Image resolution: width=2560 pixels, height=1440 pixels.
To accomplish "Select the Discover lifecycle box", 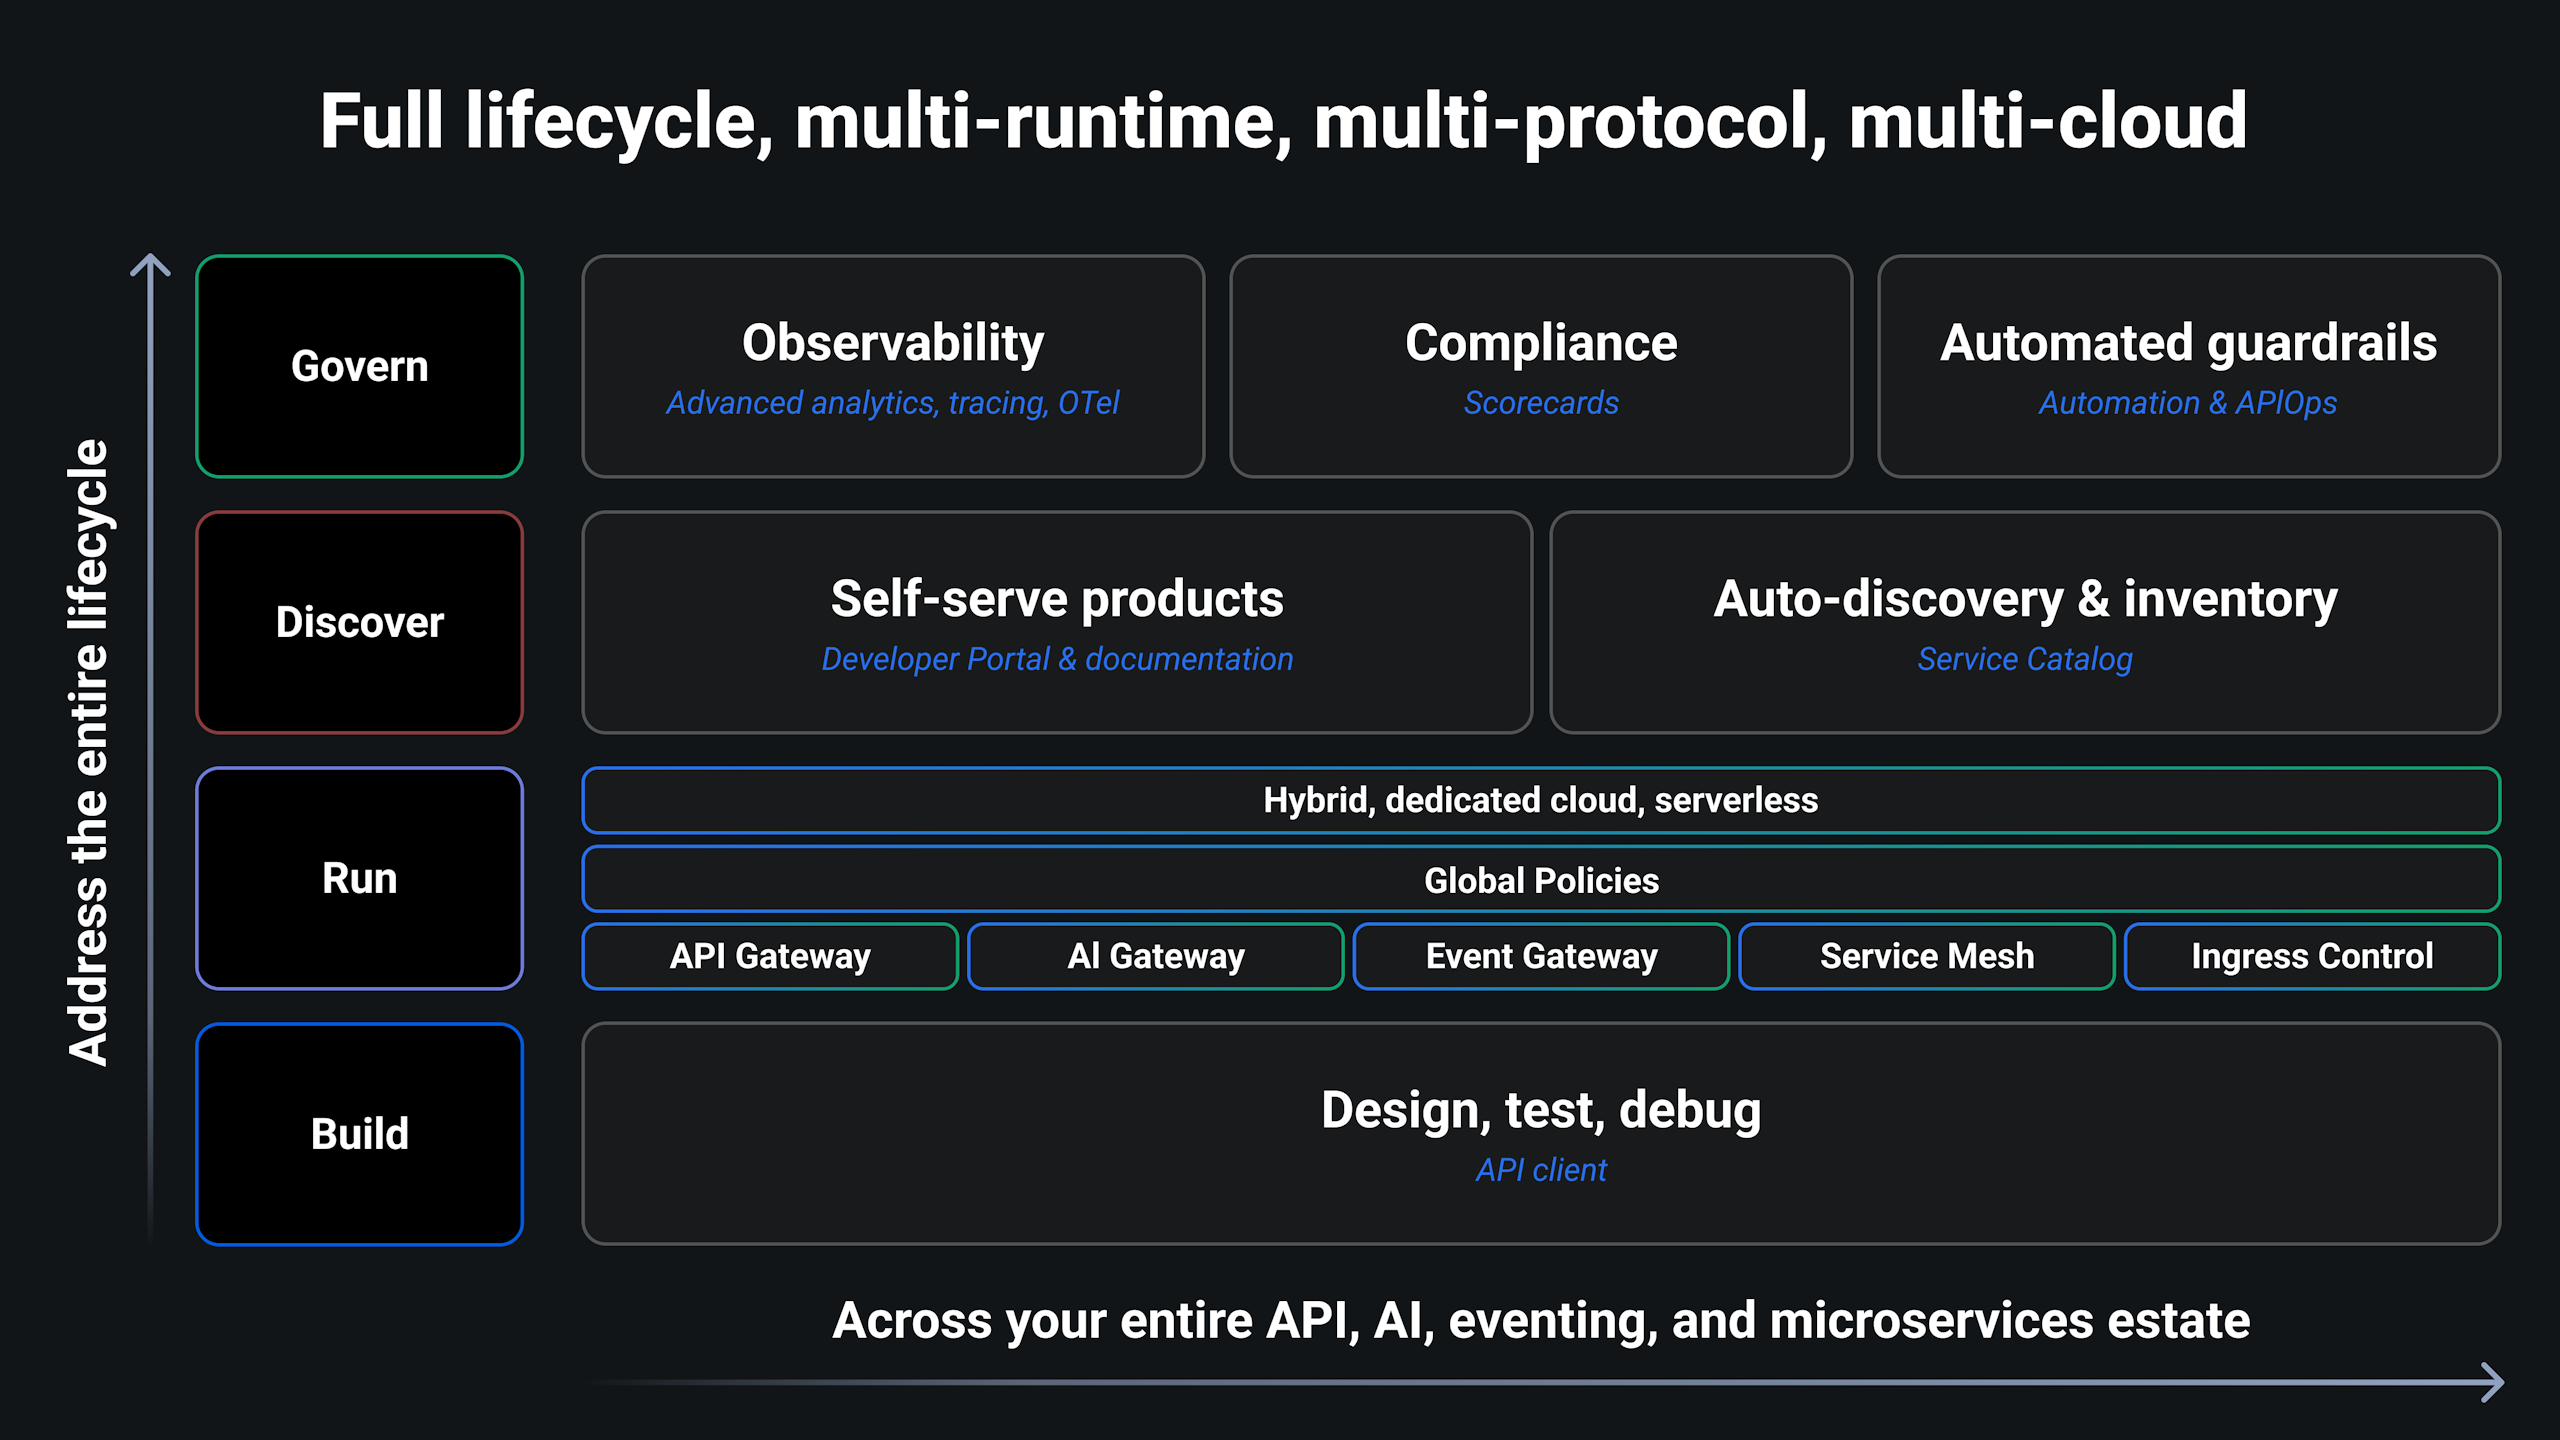I will coord(359,622).
